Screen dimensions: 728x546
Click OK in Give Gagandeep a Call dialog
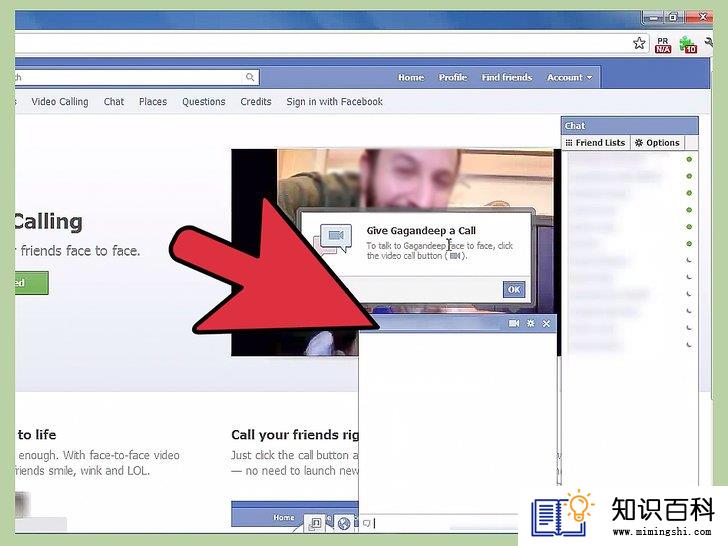[x=514, y=290]
